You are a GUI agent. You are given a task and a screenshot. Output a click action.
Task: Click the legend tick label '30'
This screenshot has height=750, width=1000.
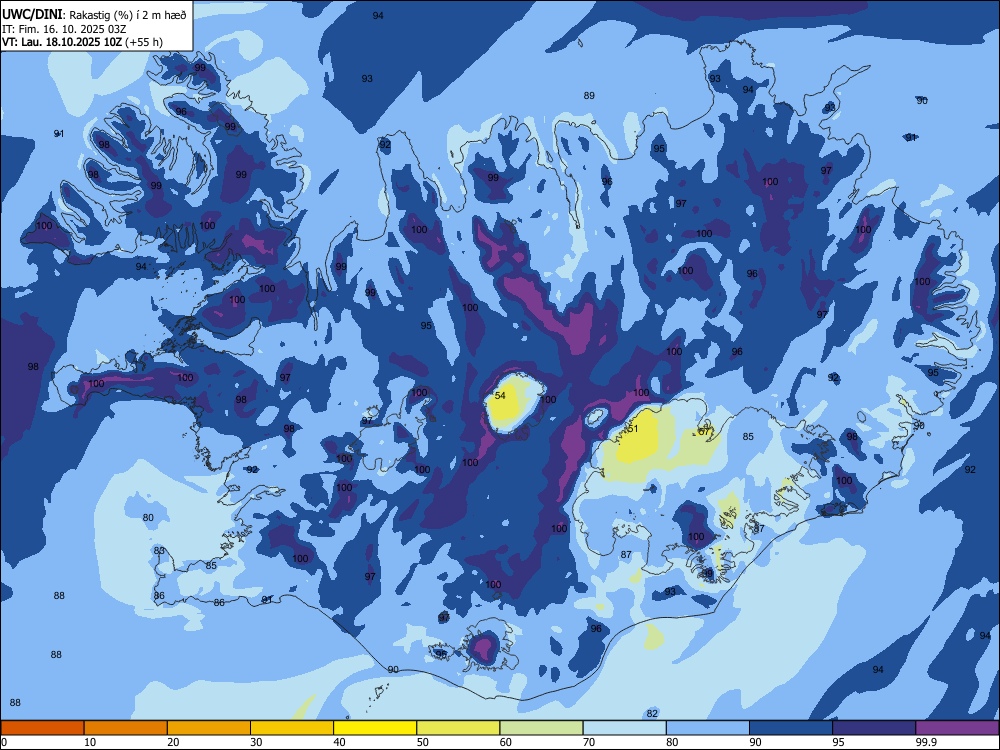256,742
